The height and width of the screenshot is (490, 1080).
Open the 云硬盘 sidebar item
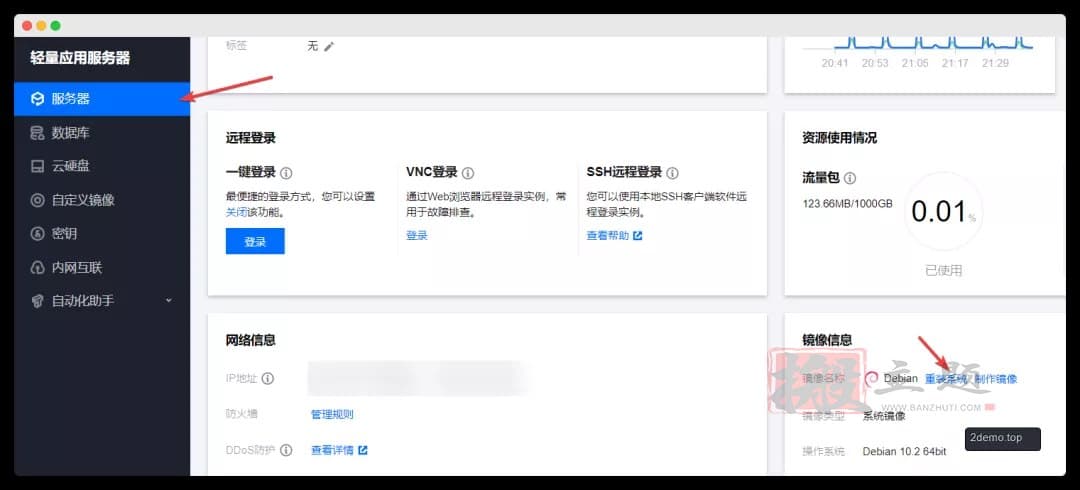tap(102, 166)
